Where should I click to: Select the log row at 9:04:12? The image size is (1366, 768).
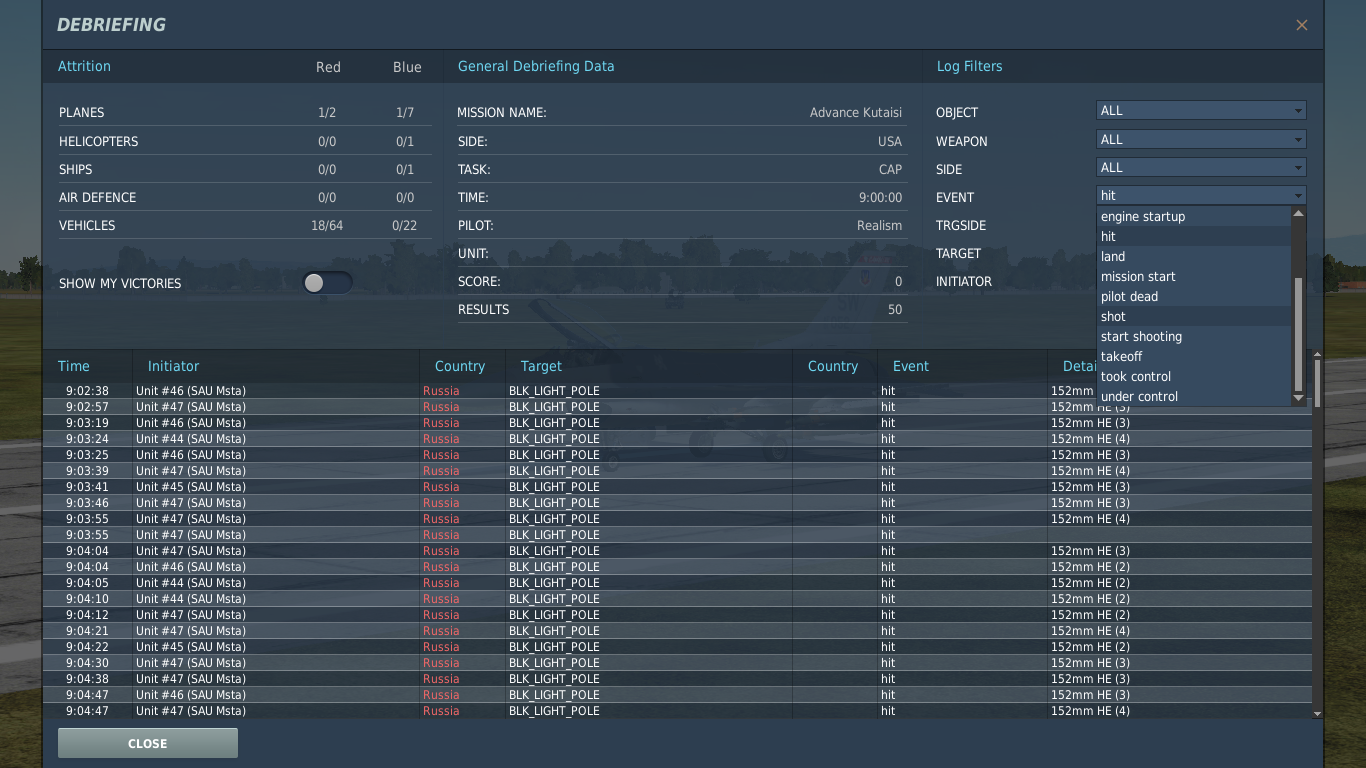[x=677, y=615]
